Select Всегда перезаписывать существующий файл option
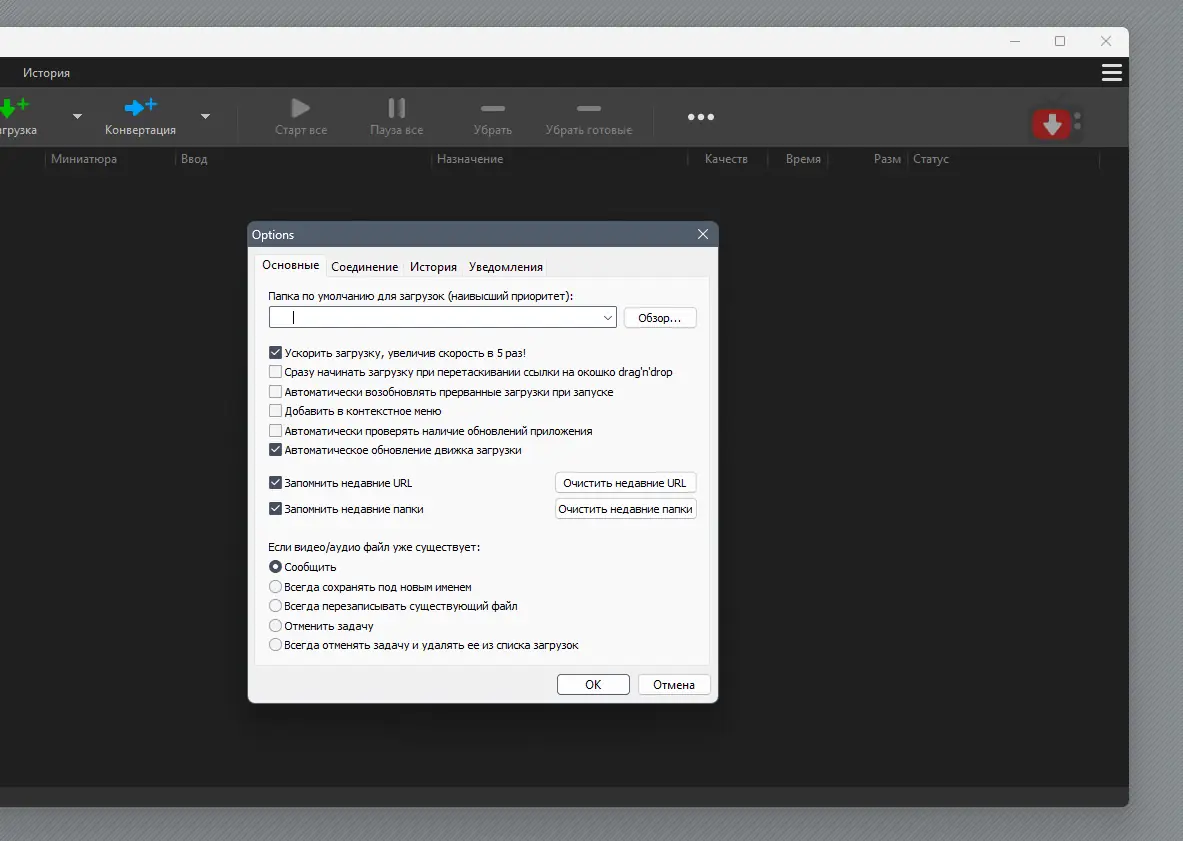This screenshot has width=1183, height=841. click(x=275, y=606)
